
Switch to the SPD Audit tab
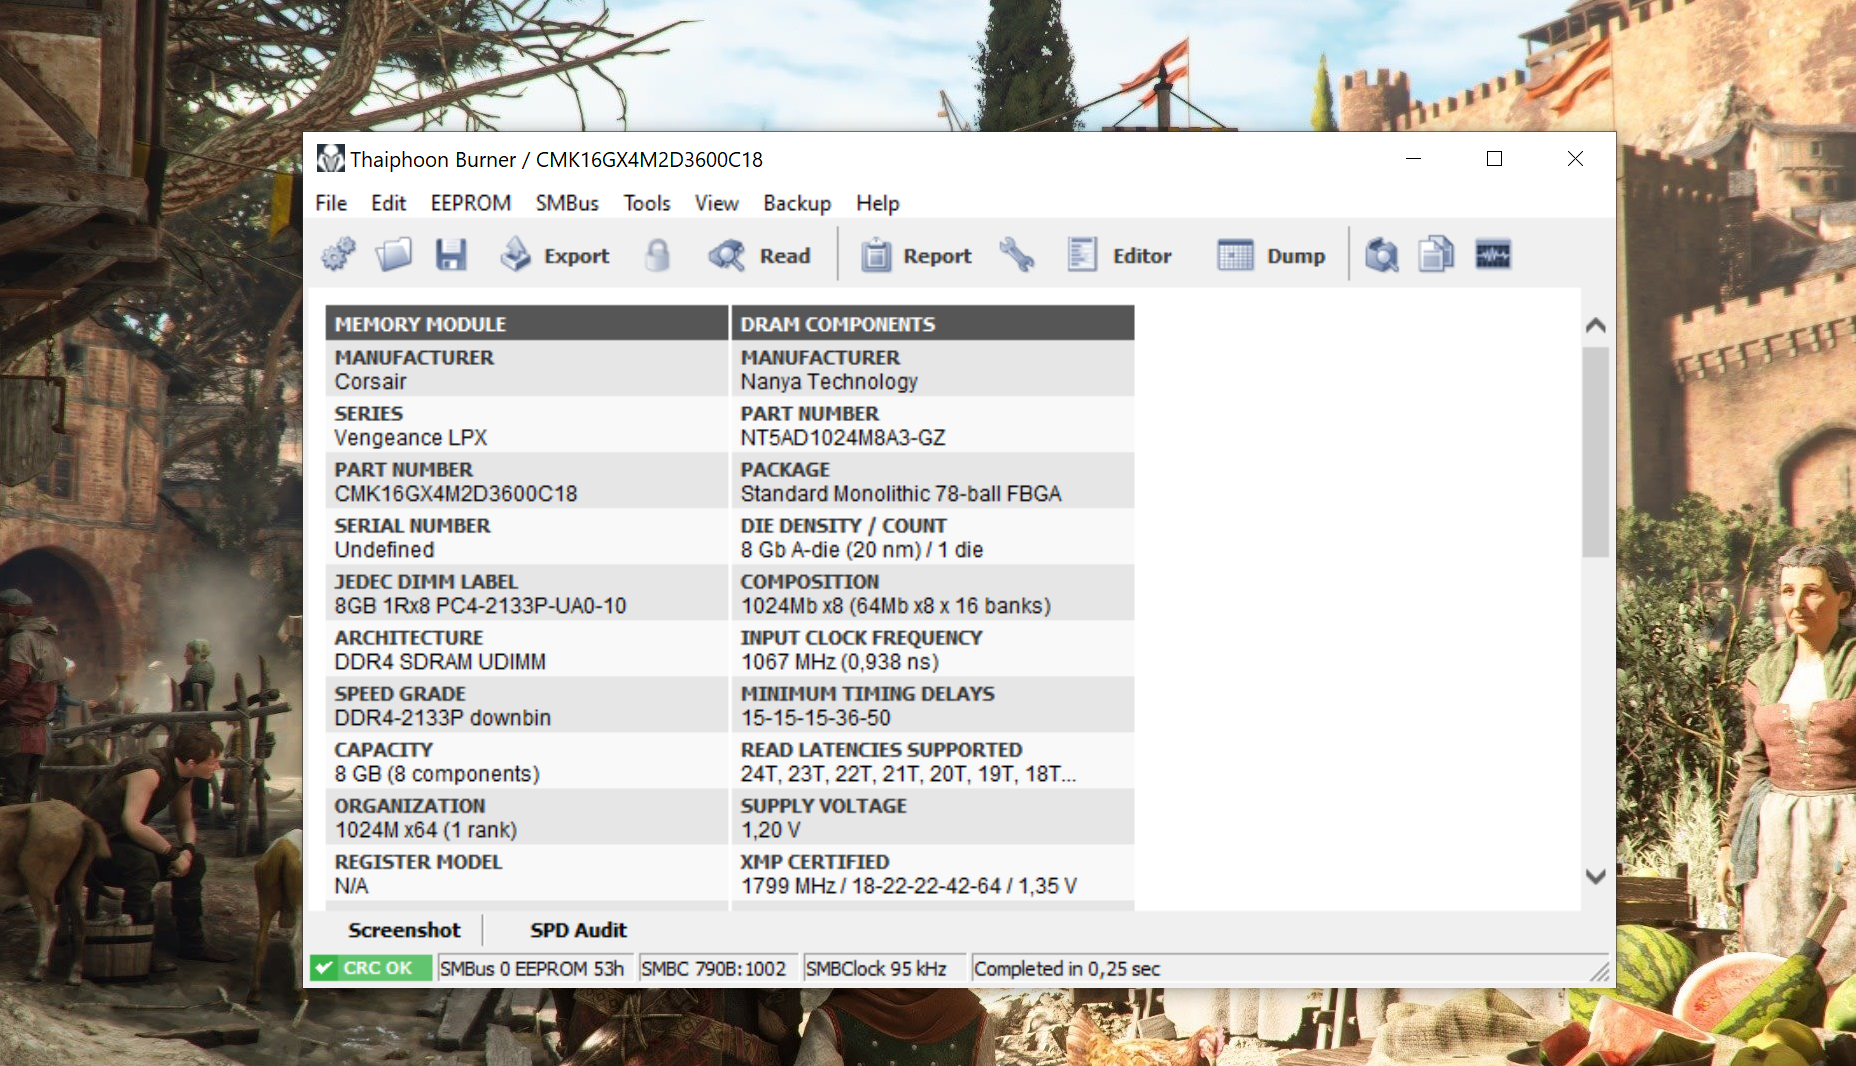[578, 930]
